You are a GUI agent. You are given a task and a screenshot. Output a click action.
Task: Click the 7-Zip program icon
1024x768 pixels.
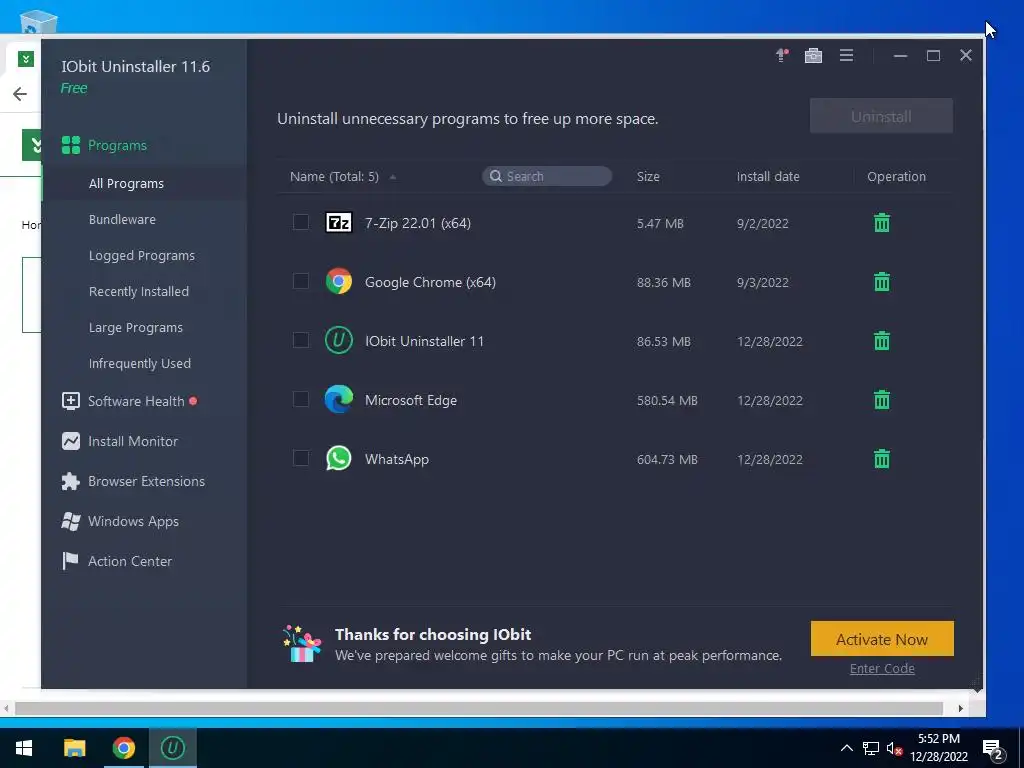[x=339, y=223]
